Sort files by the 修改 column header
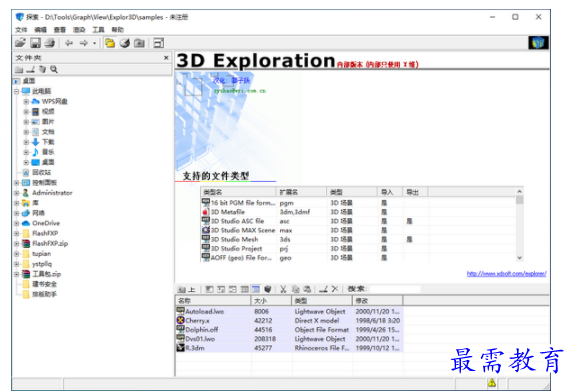The height and width of the screenshot is (392, 572). pyautogui.click(x=378, y=300)
